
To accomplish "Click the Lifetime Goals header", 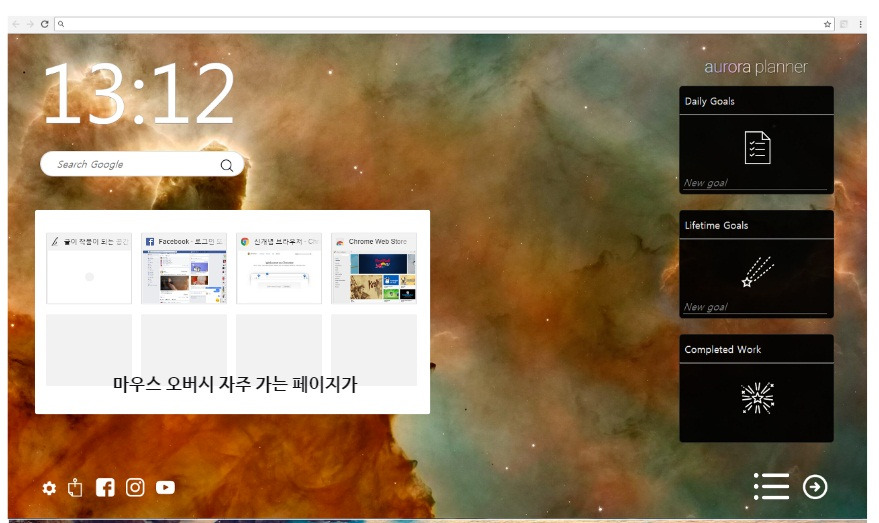I will point(756,225).
